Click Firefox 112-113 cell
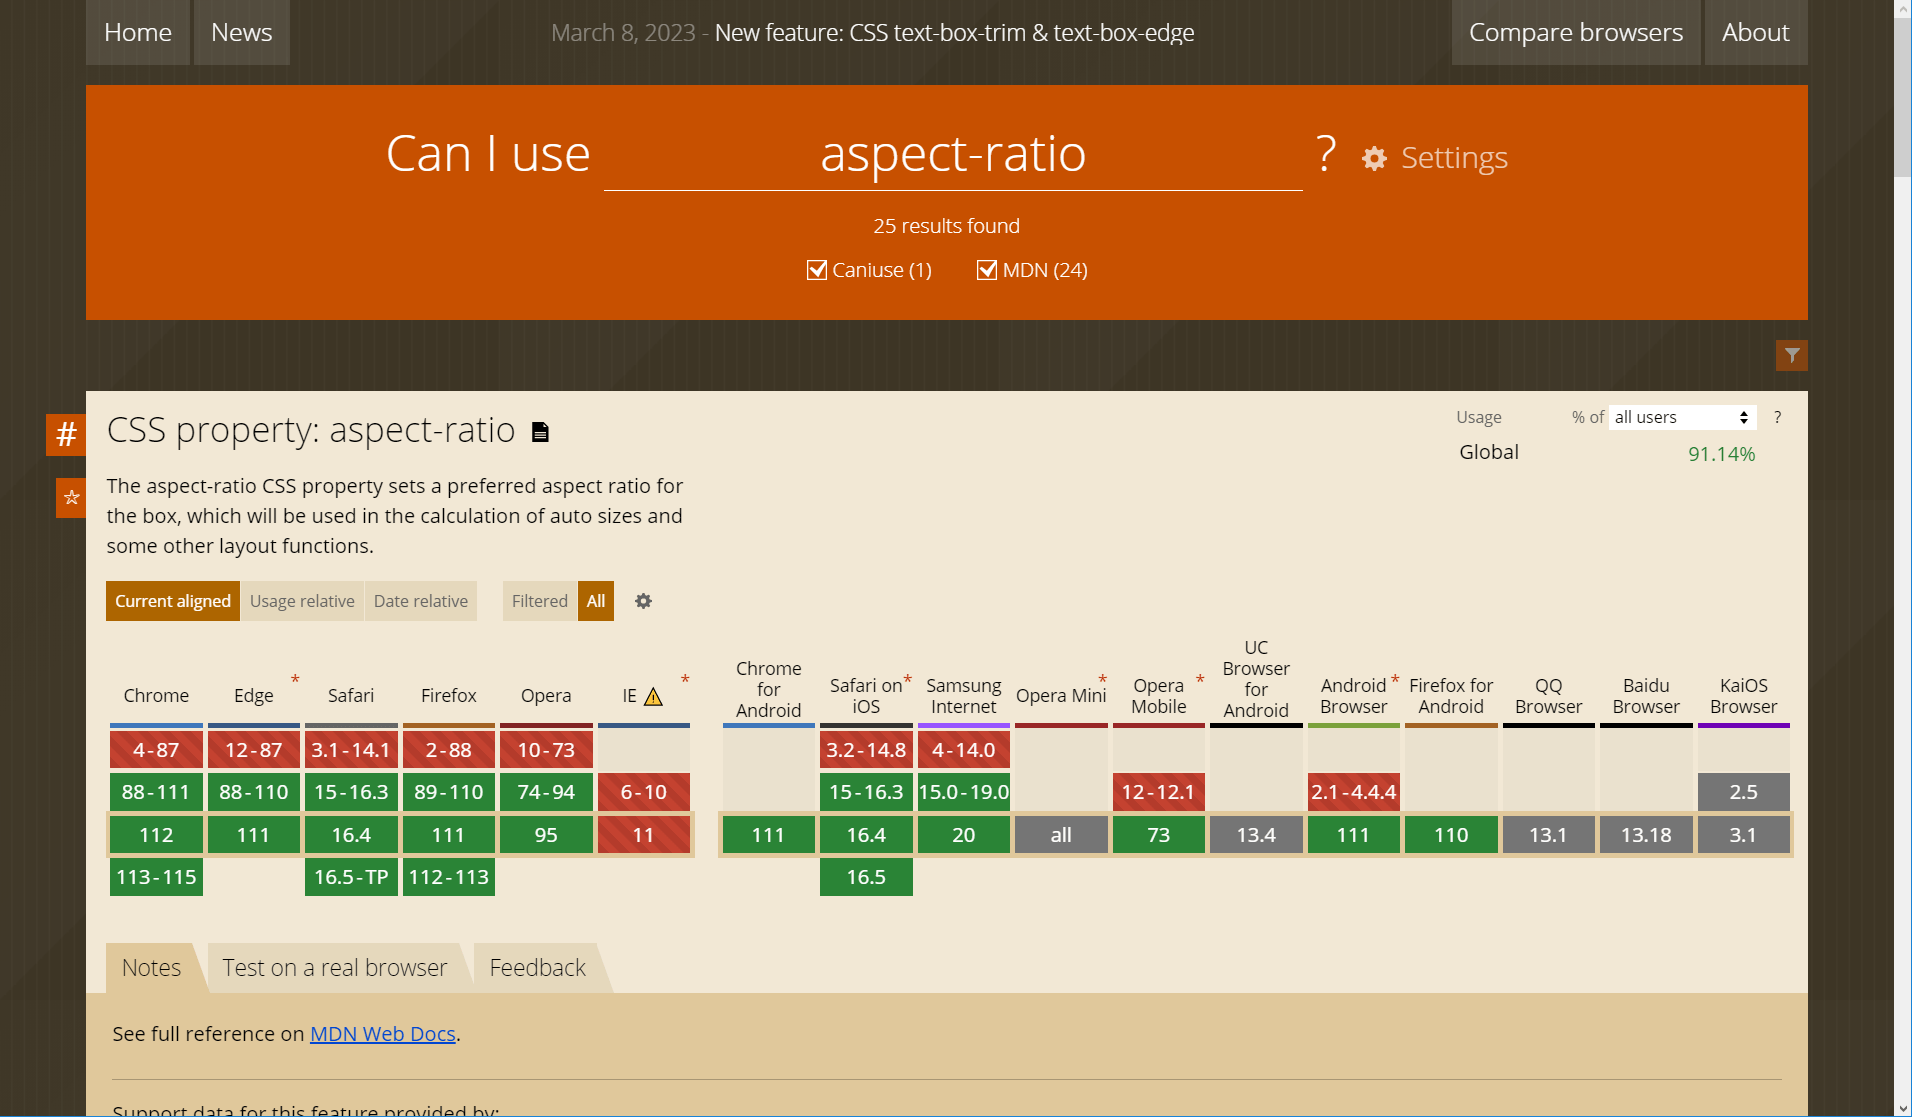Viewport: 1912px width, 1117px height. click(x=449, y=877)
